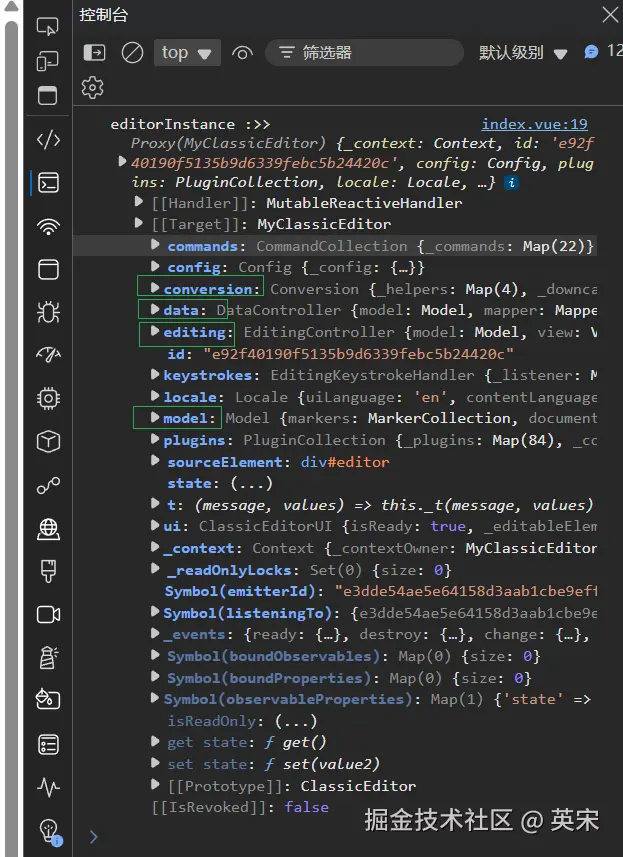Viewport: 623px width, 857px height.
Task: Invoke the isReadOnly (...) getter
Action: click(296, 721)
